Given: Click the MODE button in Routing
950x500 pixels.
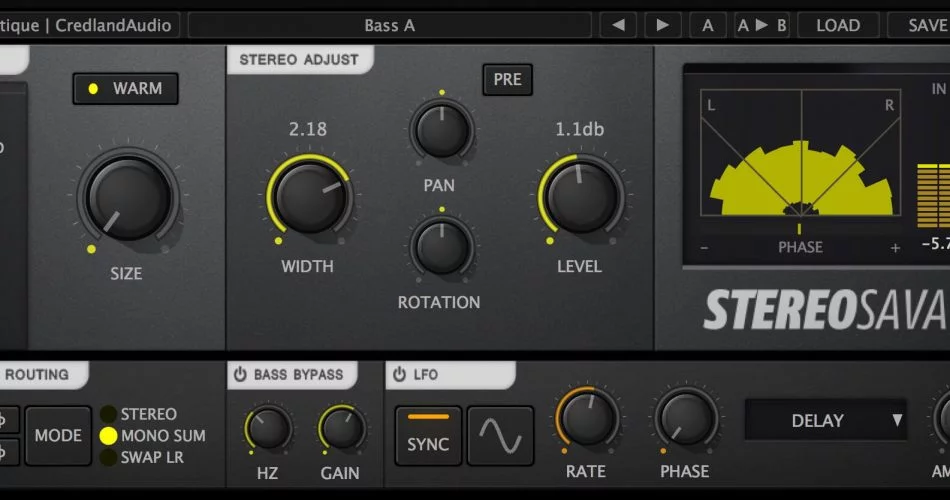Looking at the screenshot, I should click(x=58, y=435).
